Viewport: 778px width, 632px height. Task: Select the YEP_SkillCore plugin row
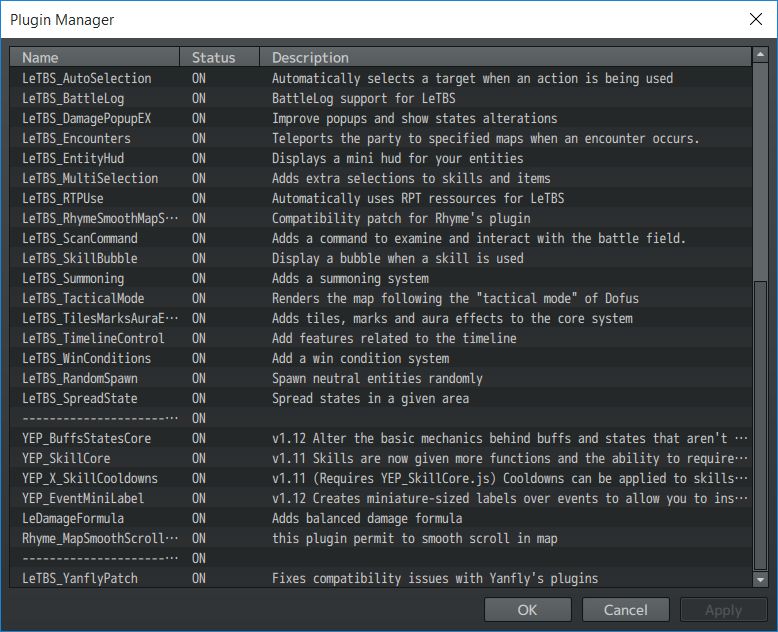(381, 458)
